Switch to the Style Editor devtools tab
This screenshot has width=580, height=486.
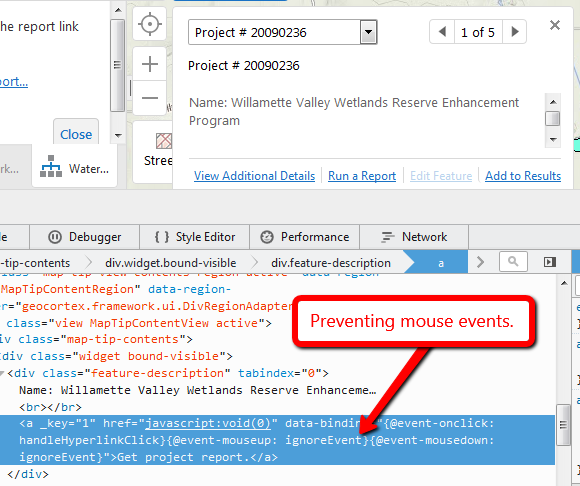tap(195, 237)
